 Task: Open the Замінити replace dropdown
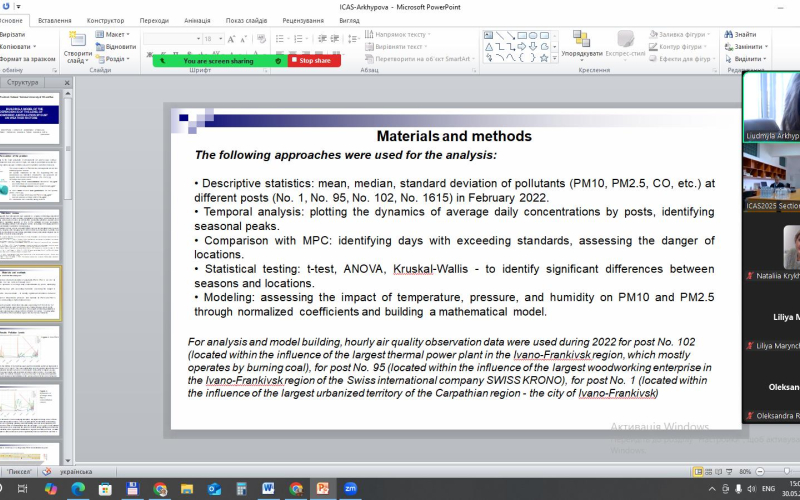coord(746,46)
